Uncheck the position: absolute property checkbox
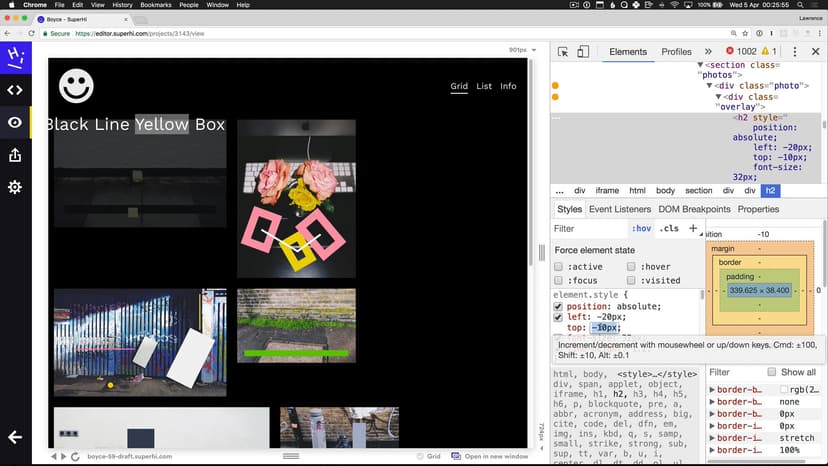This screenshot has width=828, height=466. [x=559, y=306]
